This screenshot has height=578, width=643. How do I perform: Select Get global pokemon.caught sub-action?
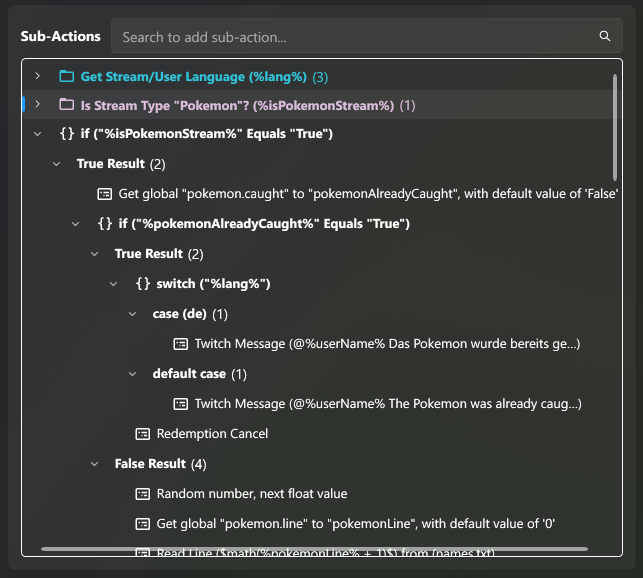(x=368, y=194)
